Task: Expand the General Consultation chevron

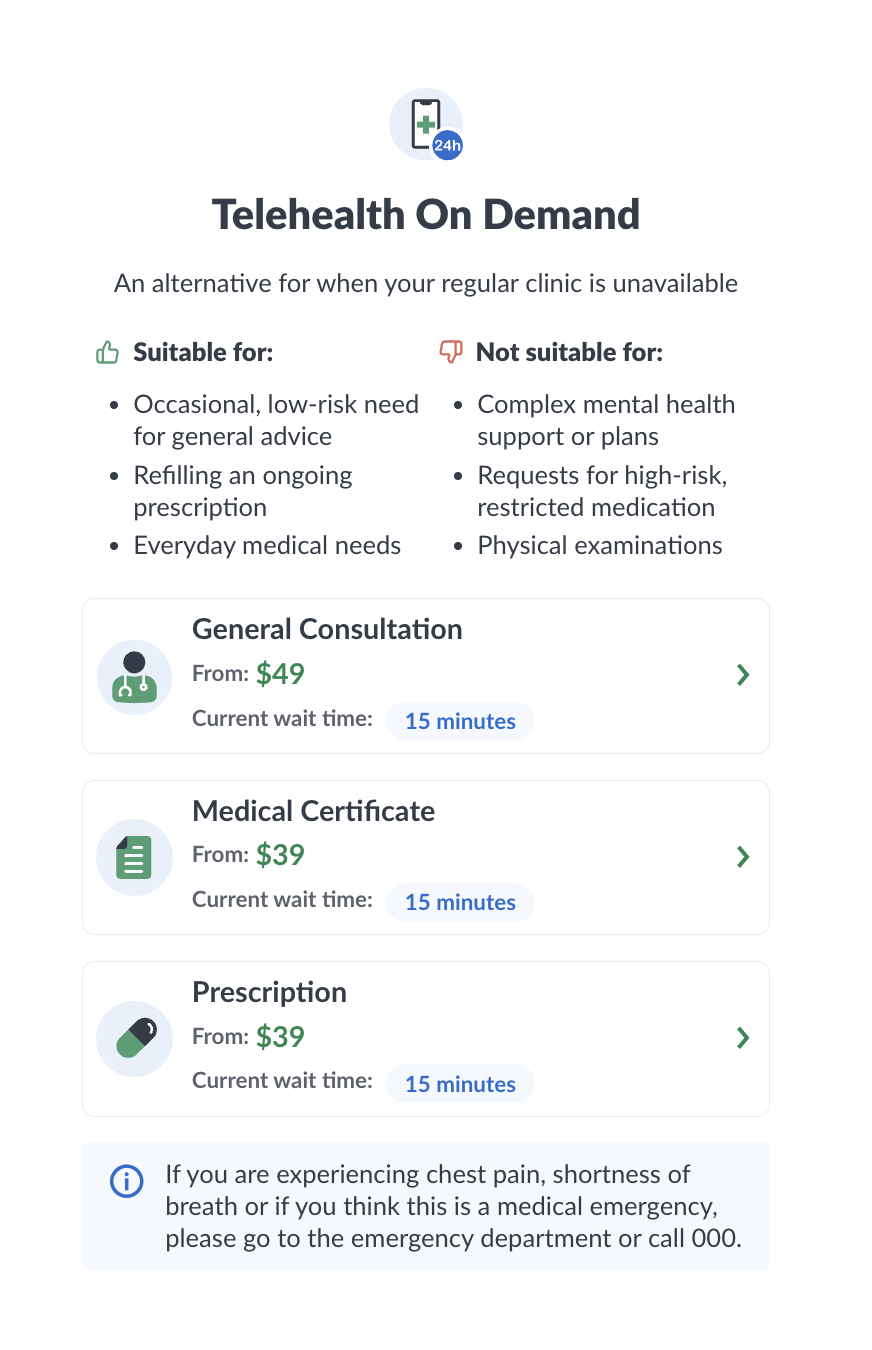Action: click(743, 675)
